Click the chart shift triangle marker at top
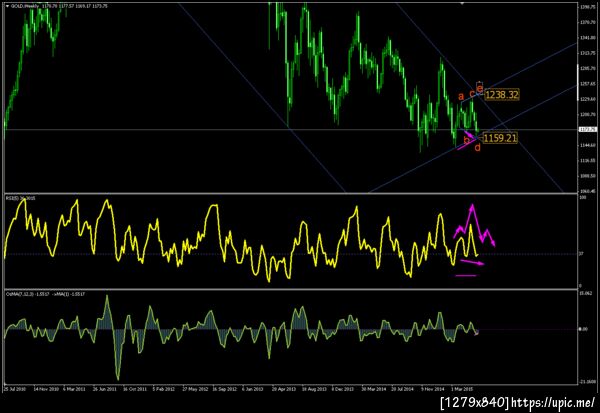Screen dimensions: 600x413 pyautogui.click(x=462, y=3)
